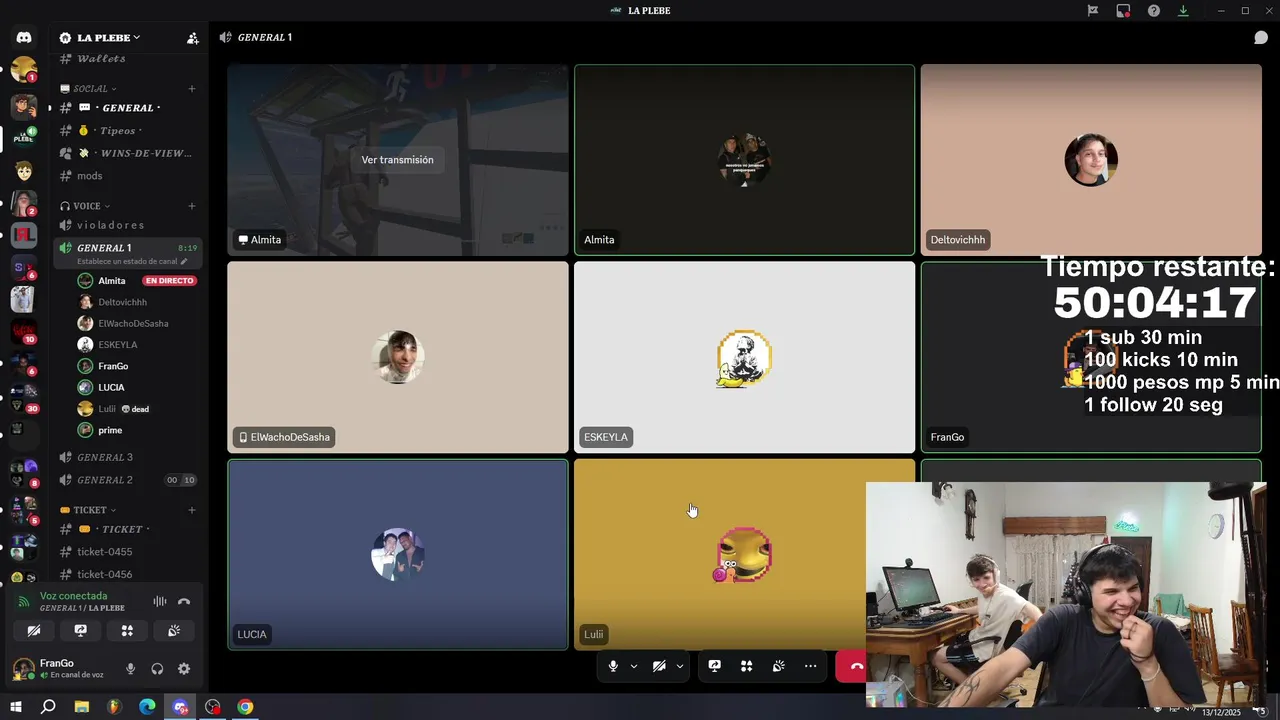Join the GENERAL 3 voice channel
The height and width of the screenshot is (720, 1280).
128,457
